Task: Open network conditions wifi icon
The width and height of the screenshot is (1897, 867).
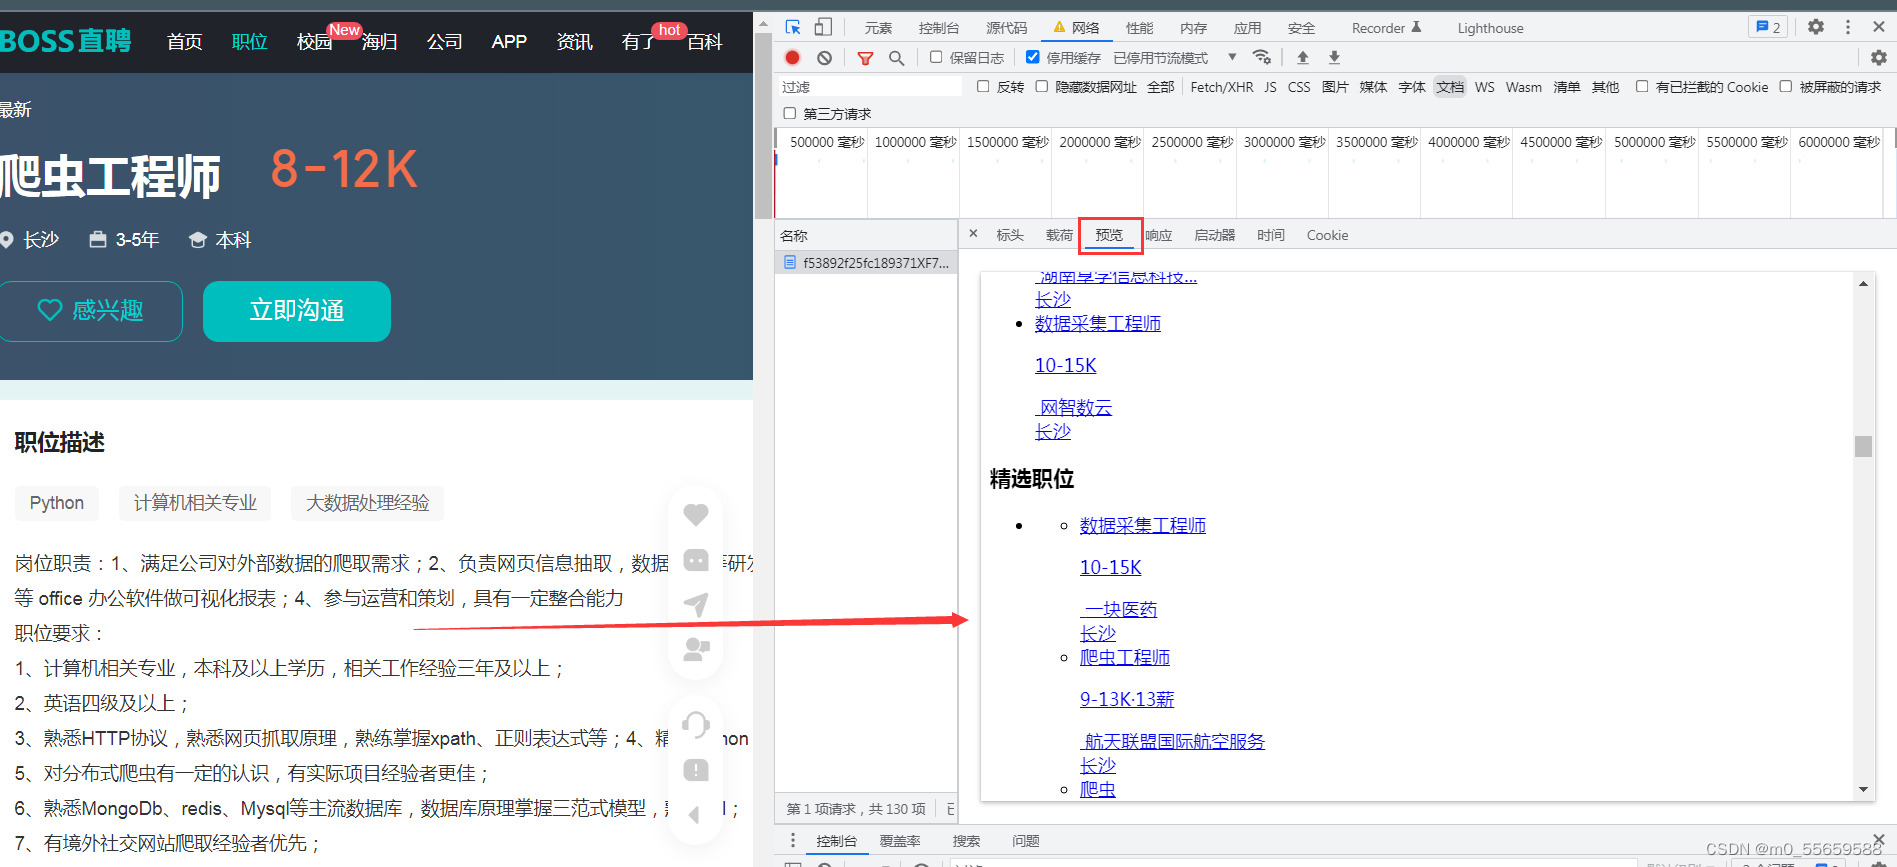Action: [1262, 57]
